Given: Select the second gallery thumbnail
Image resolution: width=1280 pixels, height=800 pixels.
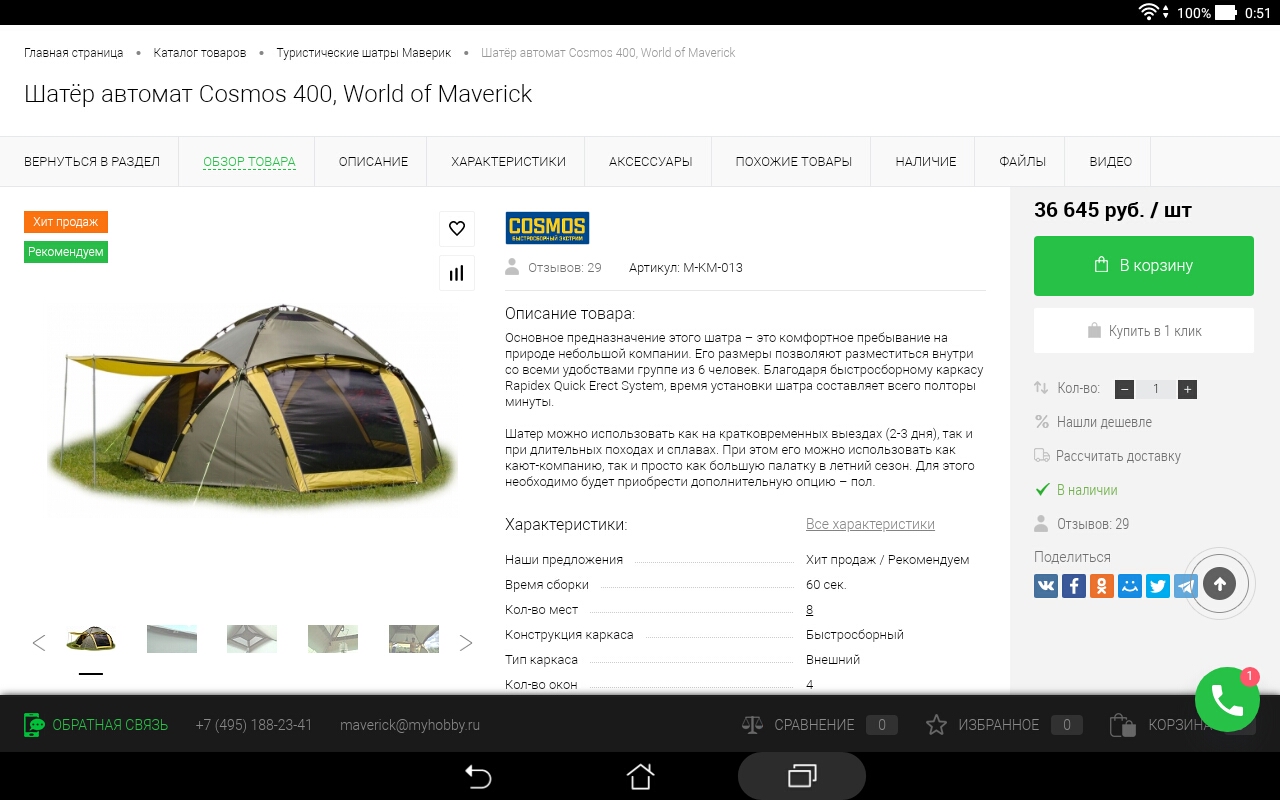Looking at the screenshot, I should 172,639.
